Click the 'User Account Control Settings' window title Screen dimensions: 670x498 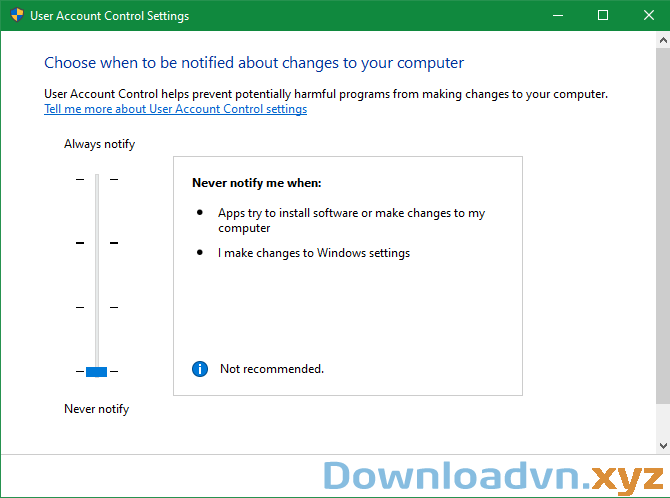tap(109, 16)
